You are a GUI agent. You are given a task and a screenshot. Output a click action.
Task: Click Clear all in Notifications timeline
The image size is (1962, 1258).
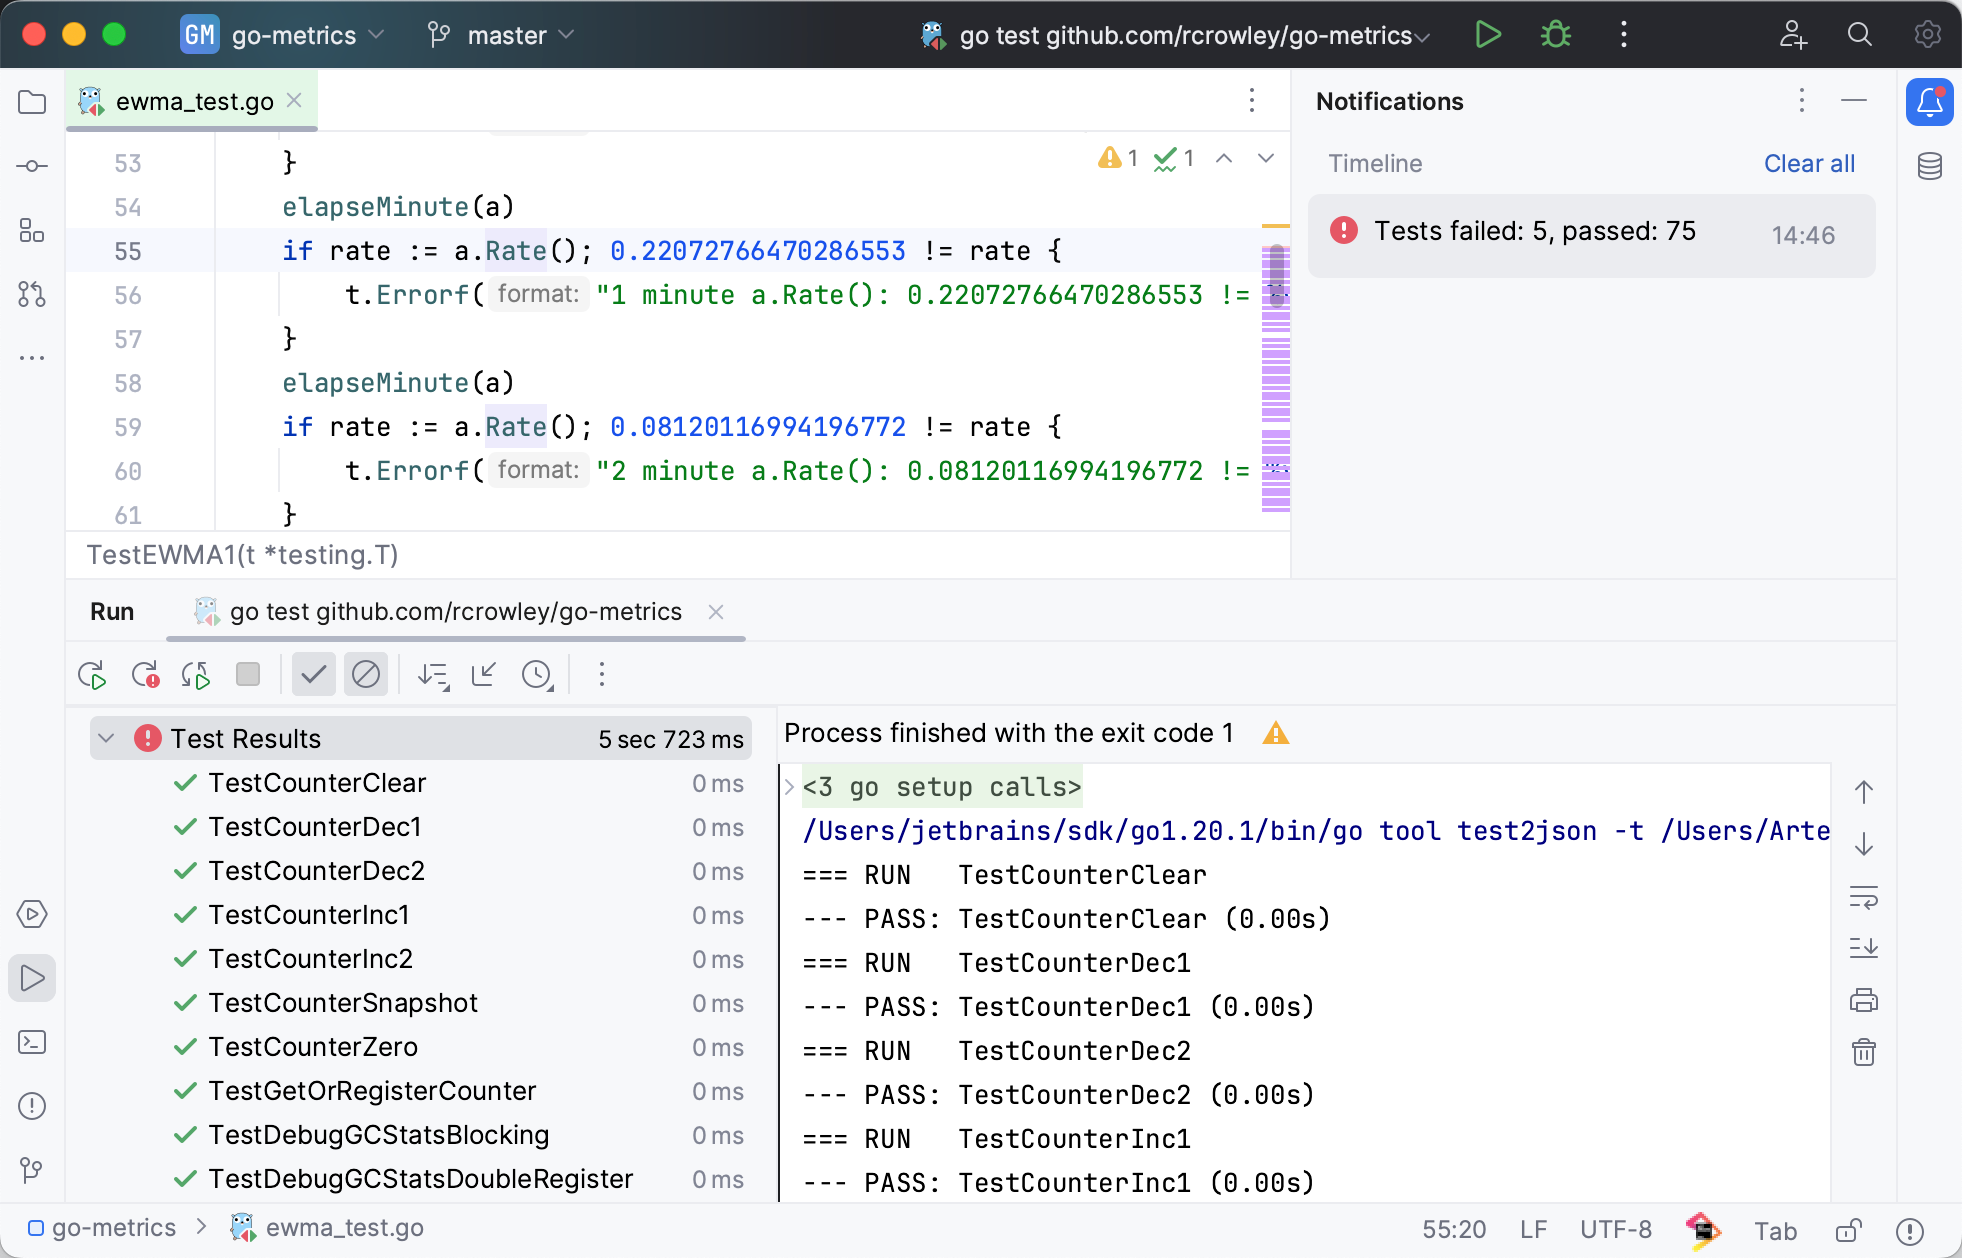(x=1809, y=163)
